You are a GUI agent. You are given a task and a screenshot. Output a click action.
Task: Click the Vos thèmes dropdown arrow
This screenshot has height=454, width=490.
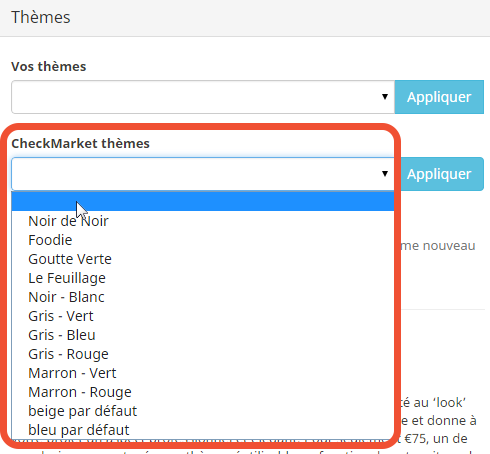pos(385,97)
